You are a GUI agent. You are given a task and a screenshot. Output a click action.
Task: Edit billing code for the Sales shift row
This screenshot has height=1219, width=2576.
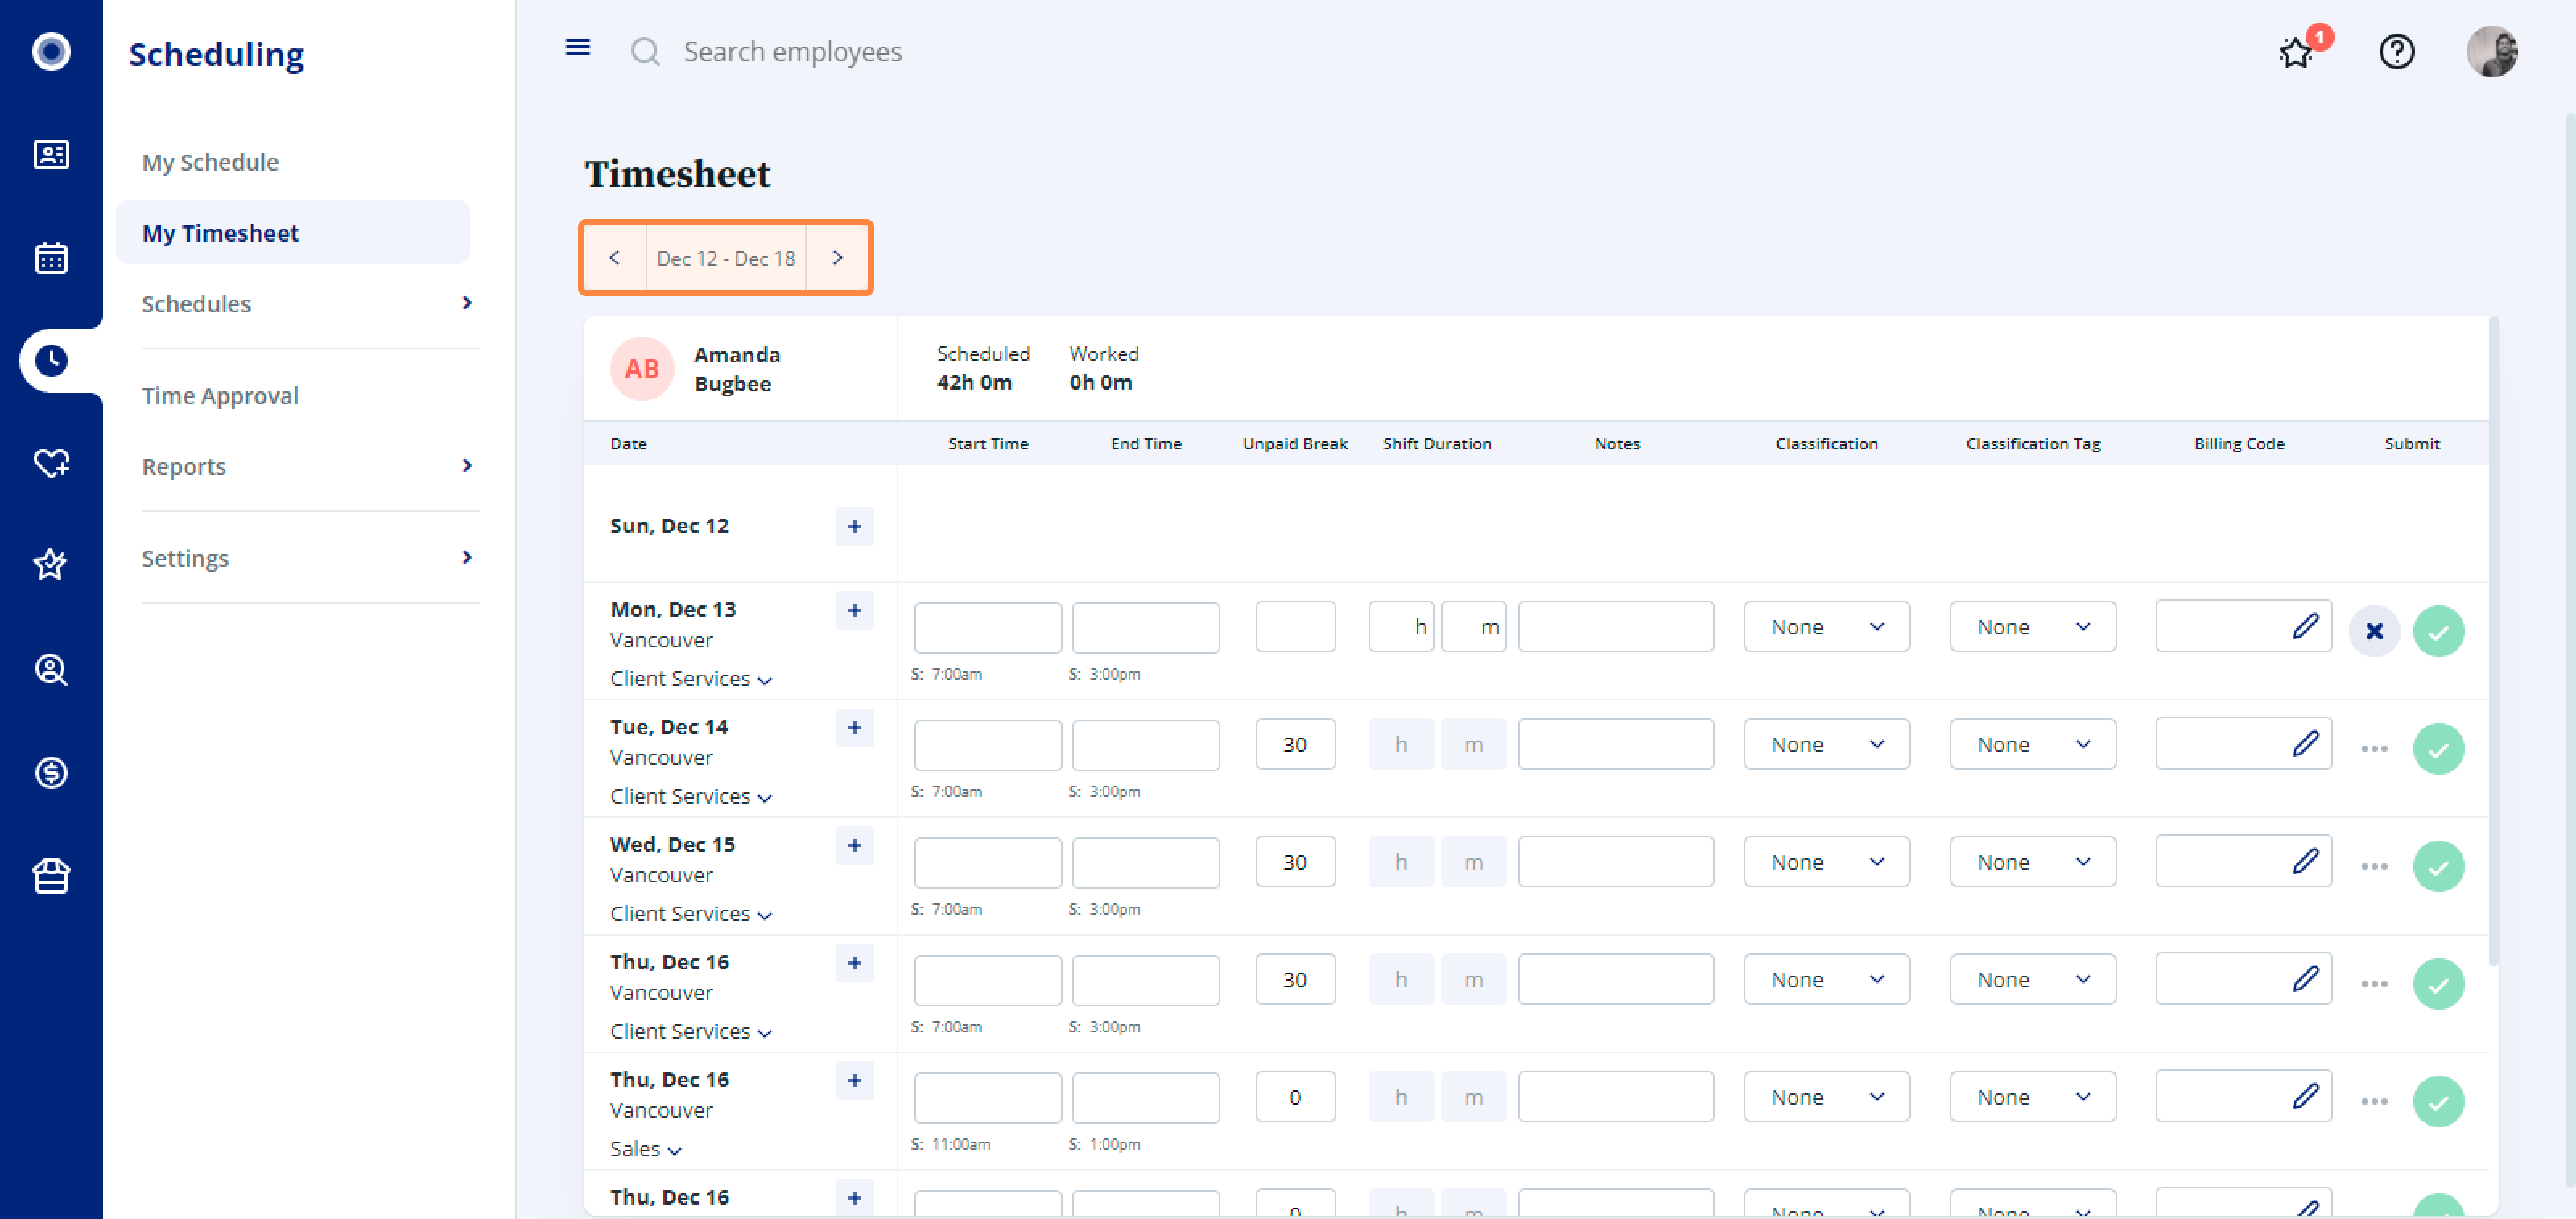point(2306,1097)
